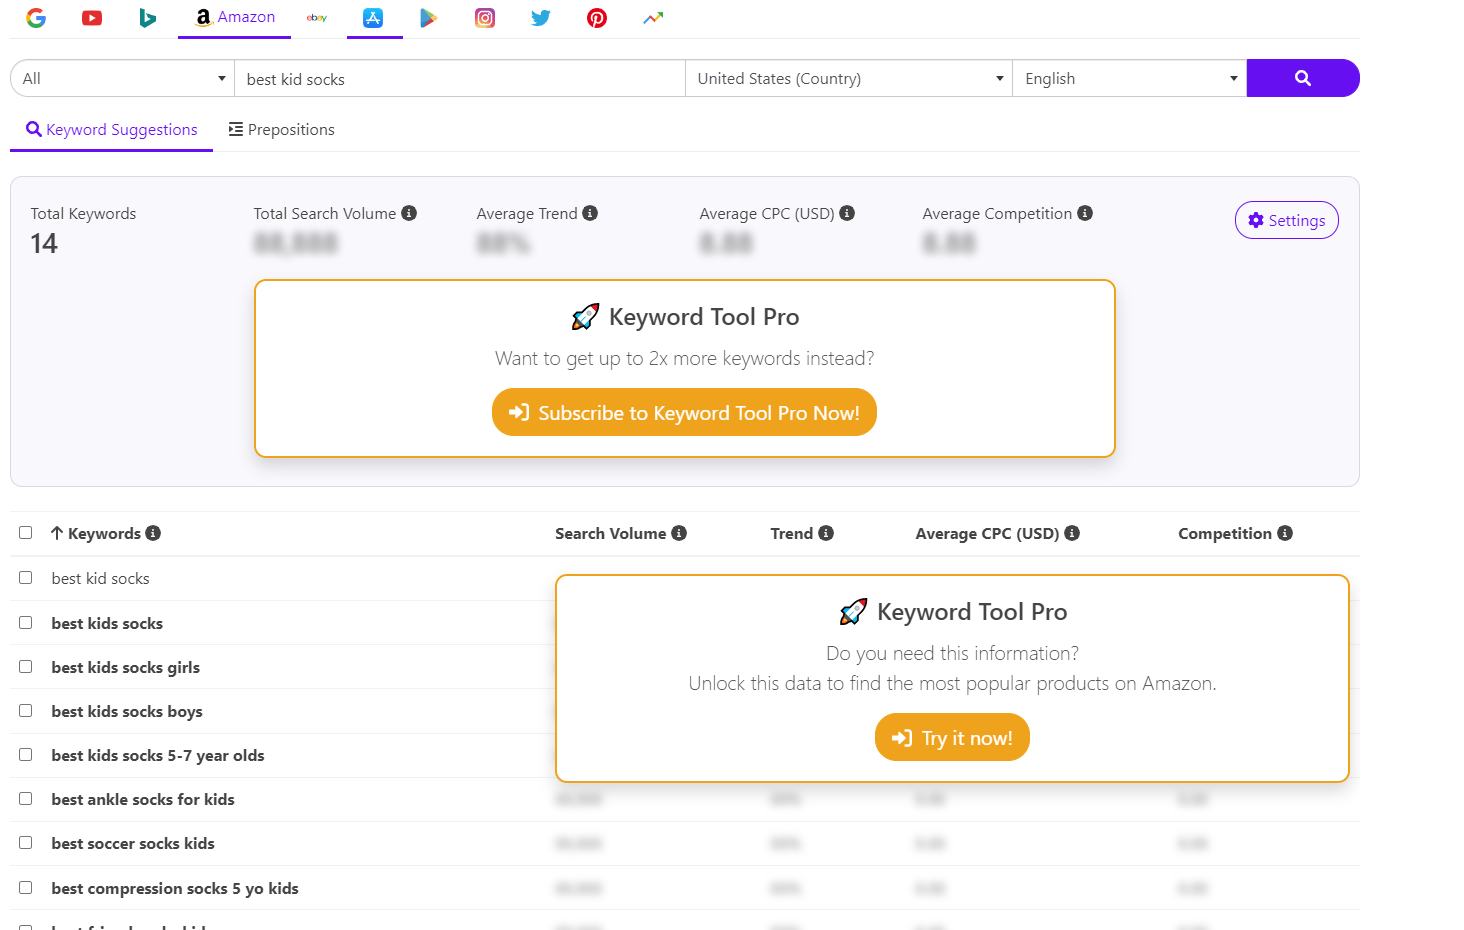Image resolution: width=1464 pixels, height=930 pixels.
Task: Check the checkbox next to best kid socks
Action: coord(25,577)
